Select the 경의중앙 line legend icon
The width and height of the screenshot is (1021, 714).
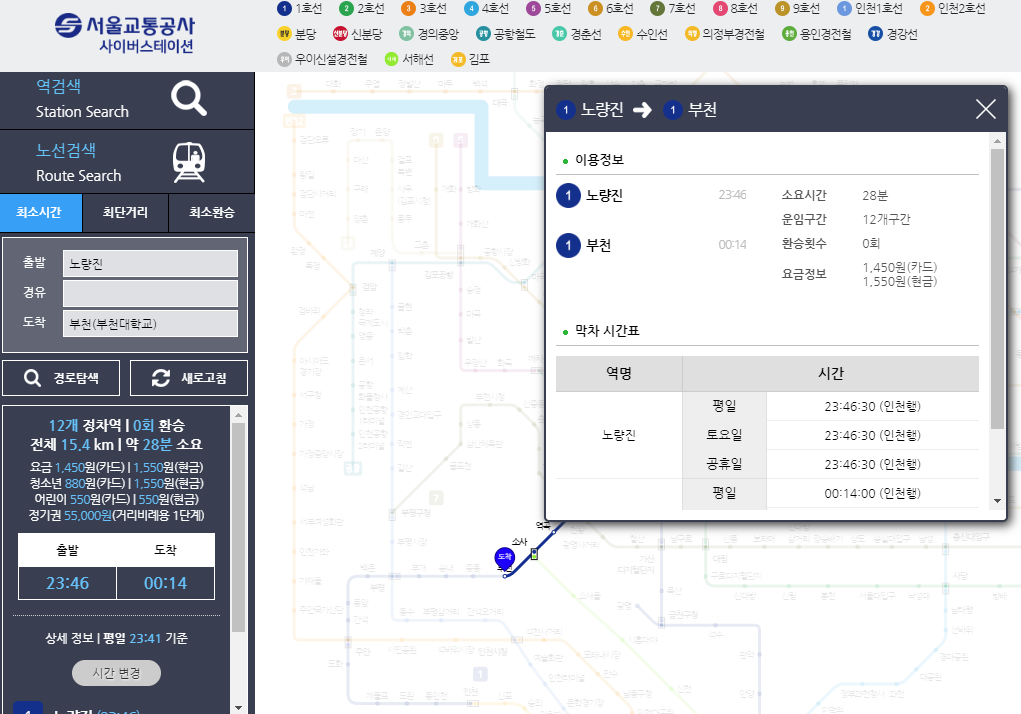tap(406, 34)
